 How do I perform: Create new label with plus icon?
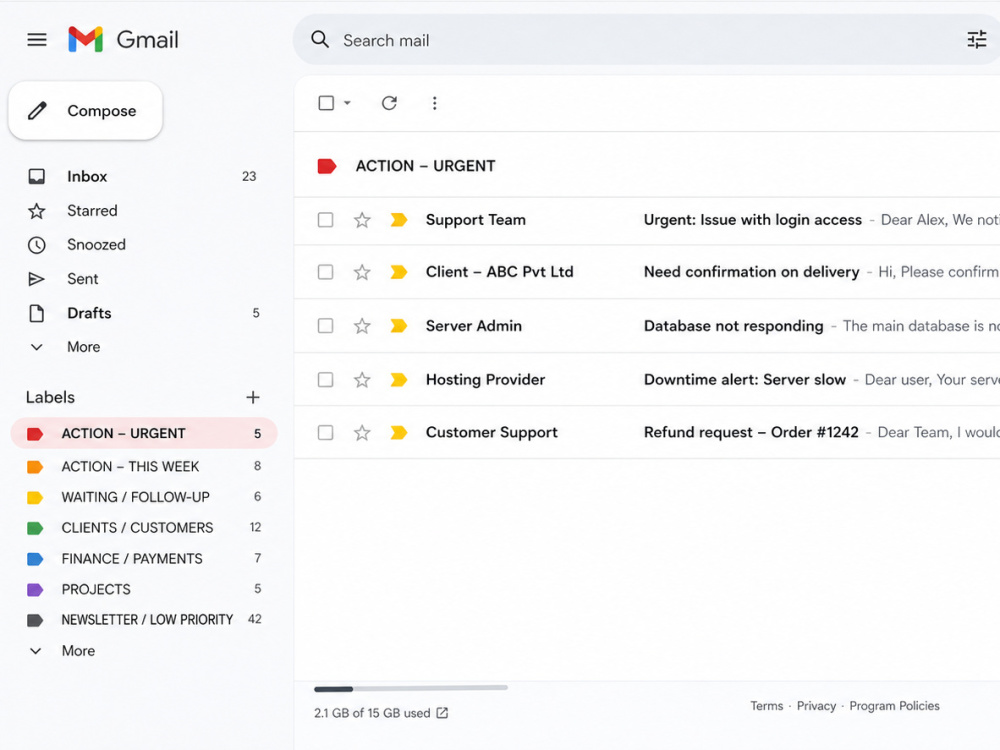click(x=253, y=397)
